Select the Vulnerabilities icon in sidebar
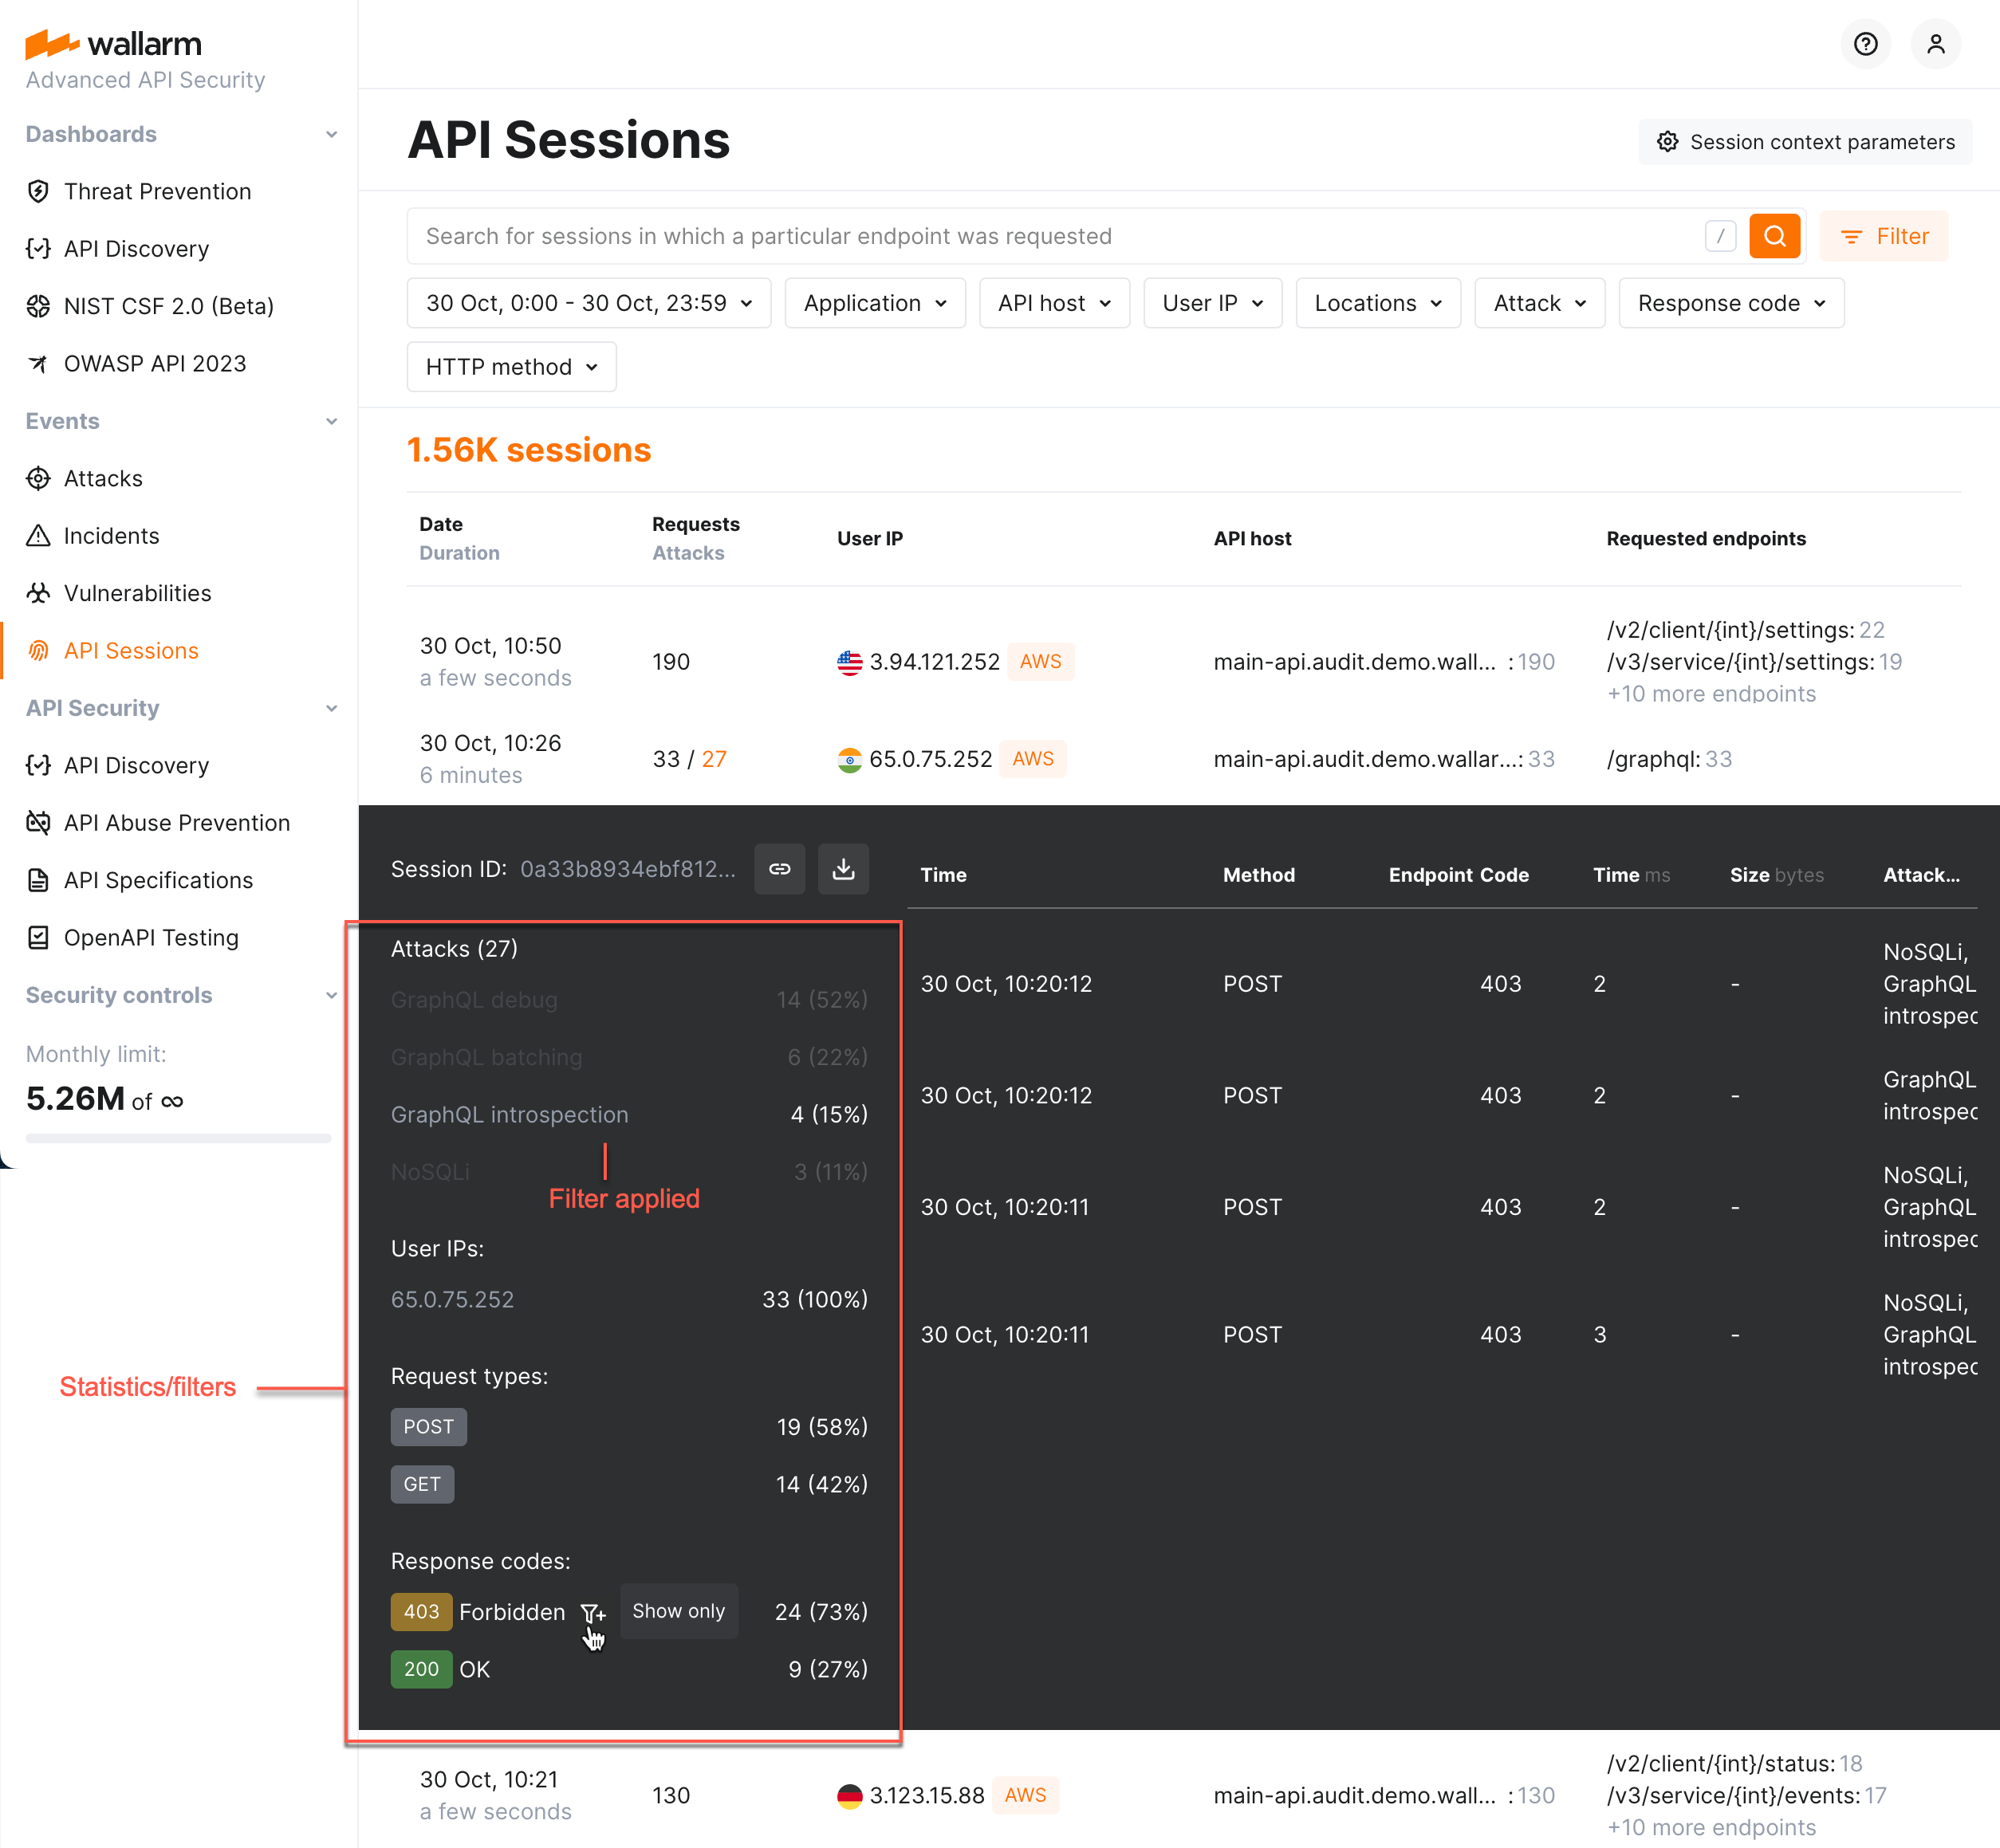The image size is (2000, 1848). click(x=38, y=593)
